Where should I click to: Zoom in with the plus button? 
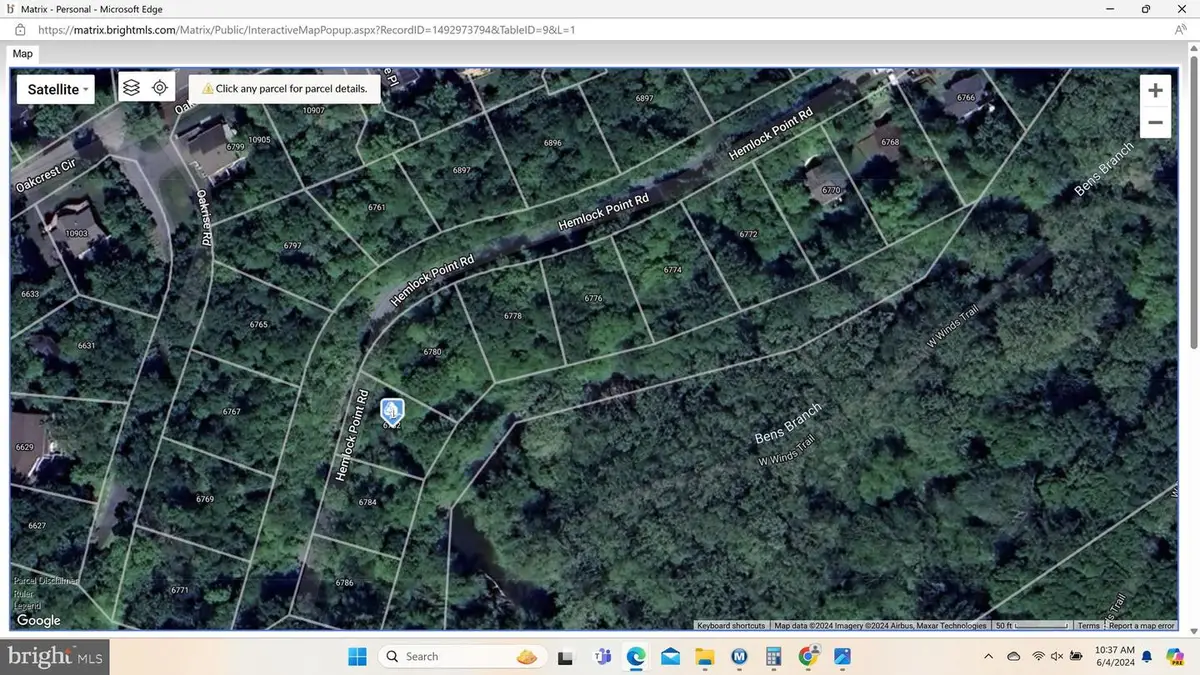tap(1155, 91)
